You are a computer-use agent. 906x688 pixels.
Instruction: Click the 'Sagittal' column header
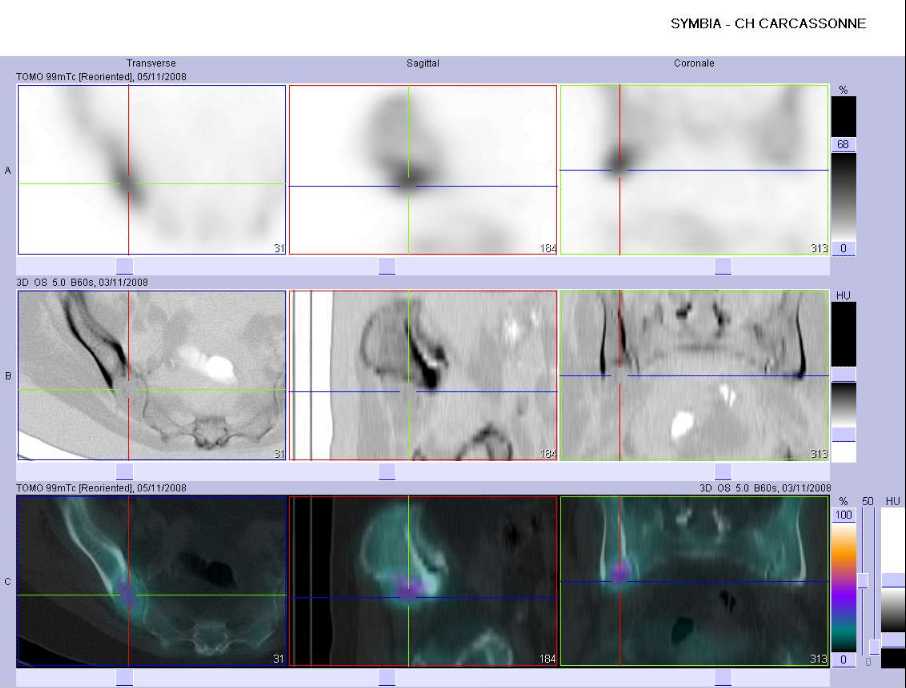[423, 64]
